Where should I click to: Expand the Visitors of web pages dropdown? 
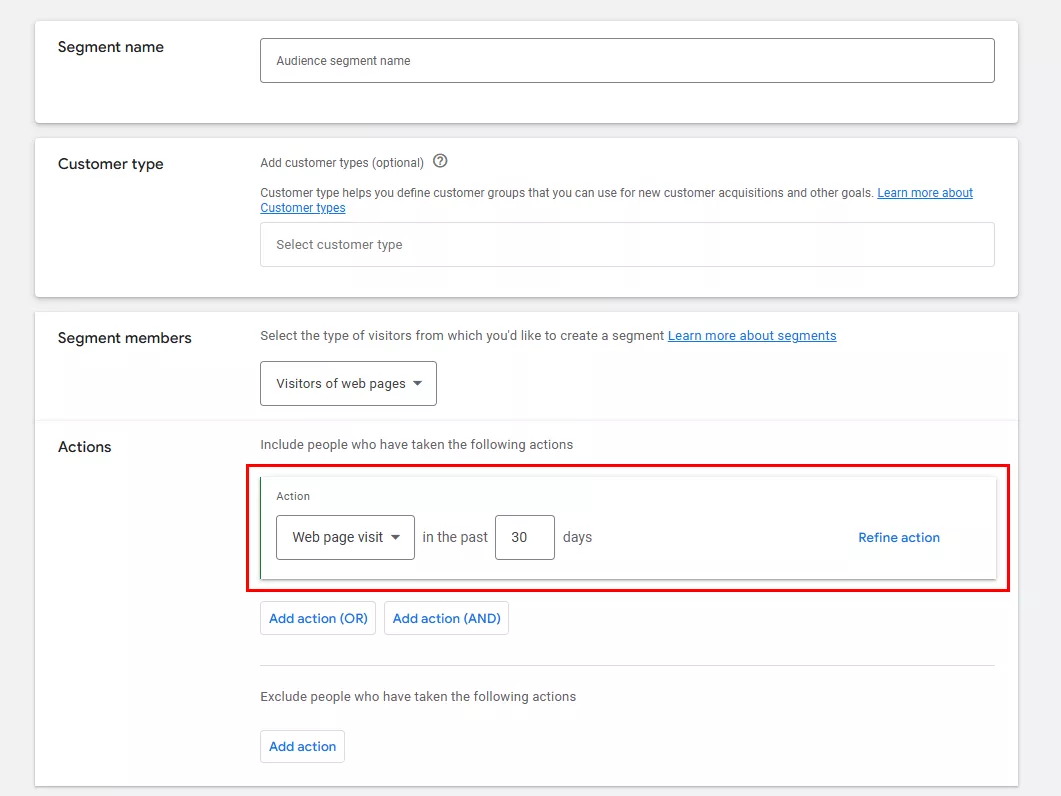coord(348,384)
